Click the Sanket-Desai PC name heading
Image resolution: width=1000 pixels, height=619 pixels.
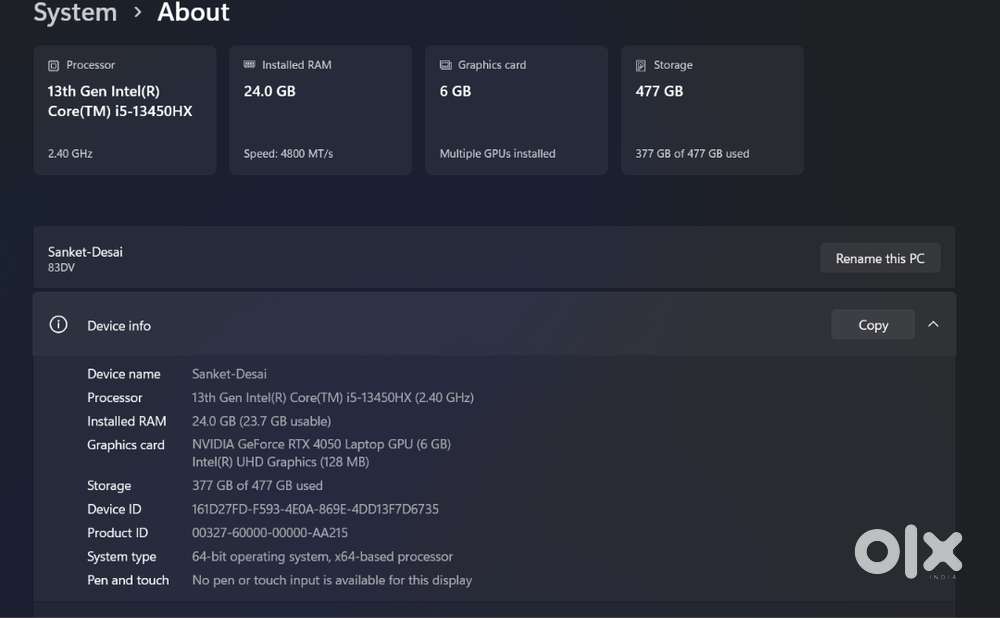pyautogui.click(x=85, y=252)
